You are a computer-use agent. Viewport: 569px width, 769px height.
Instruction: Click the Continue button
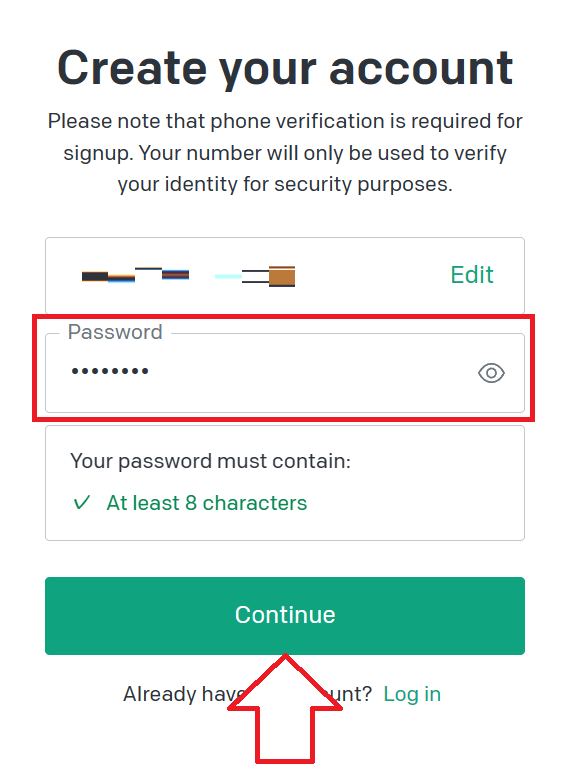(x=285, y=615)
